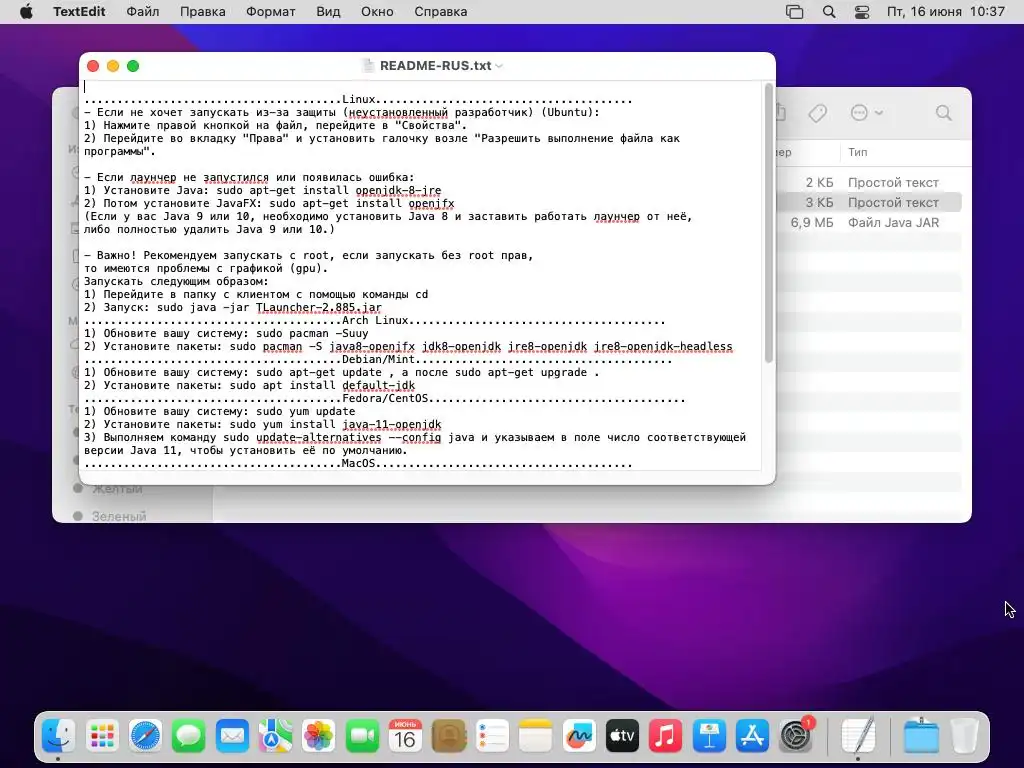Open the Окно menu
This screenshot has height=768, width=1024.
(377, 12)
